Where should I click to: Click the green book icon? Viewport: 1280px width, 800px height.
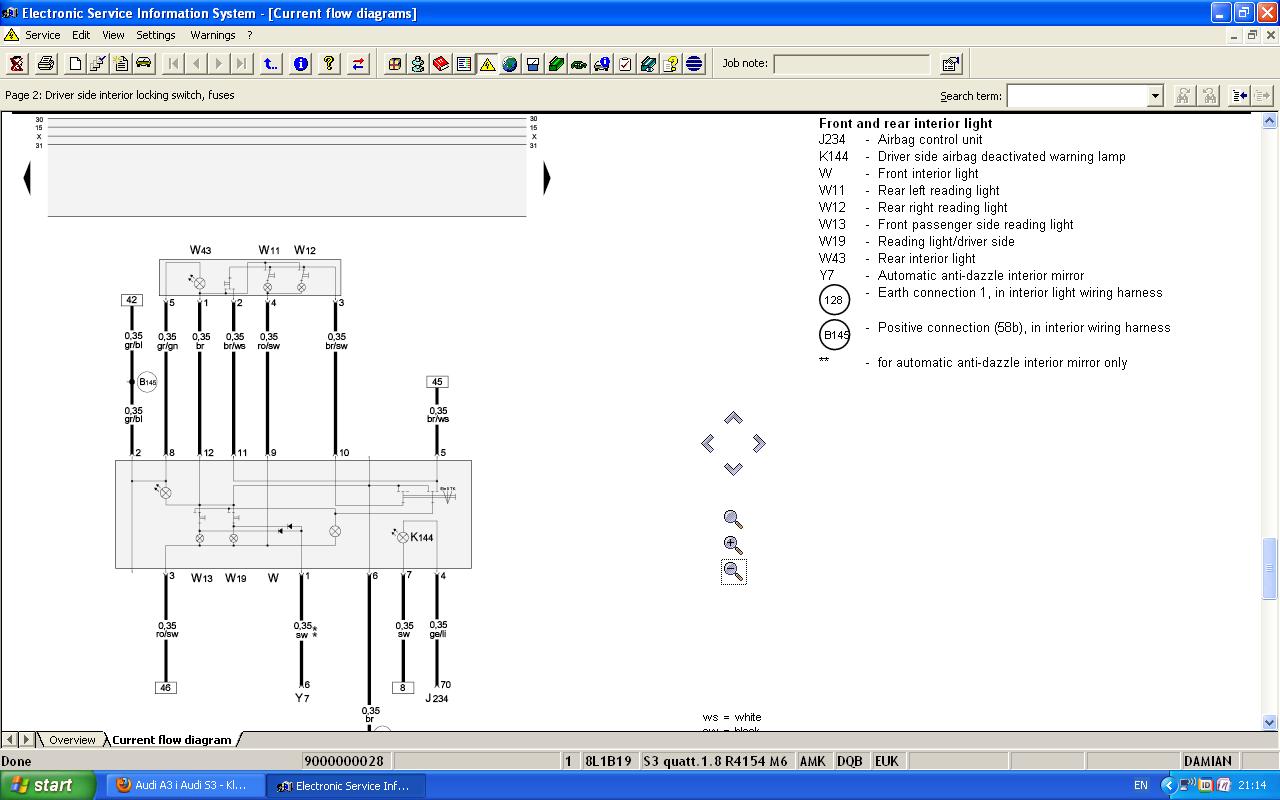coord(556,64)
